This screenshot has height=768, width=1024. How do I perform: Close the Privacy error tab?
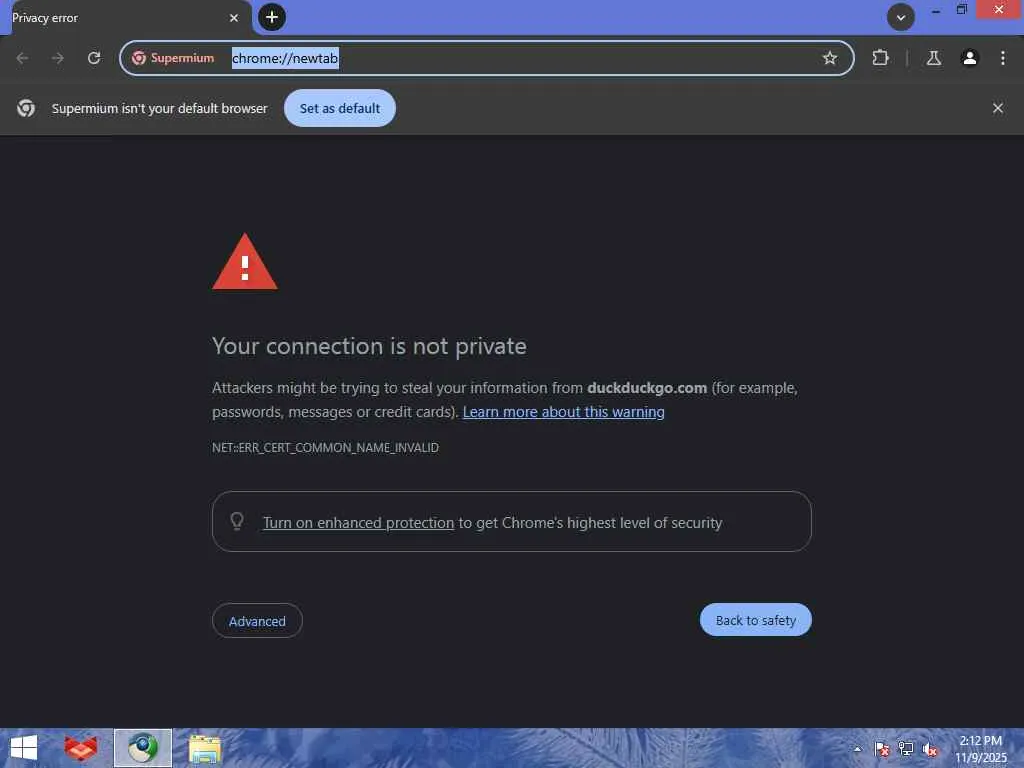(234, 18)
